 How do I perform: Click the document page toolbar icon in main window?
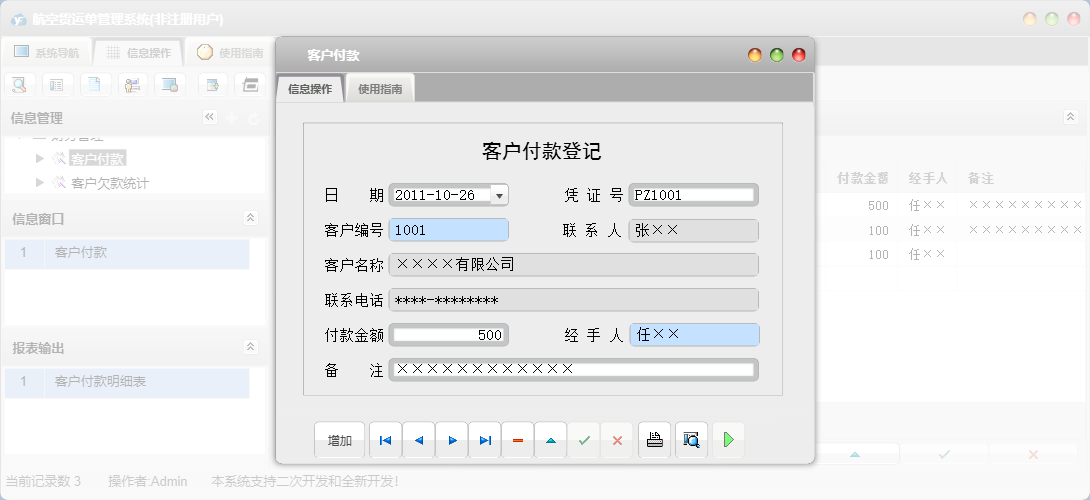click(x=95, y=85)
